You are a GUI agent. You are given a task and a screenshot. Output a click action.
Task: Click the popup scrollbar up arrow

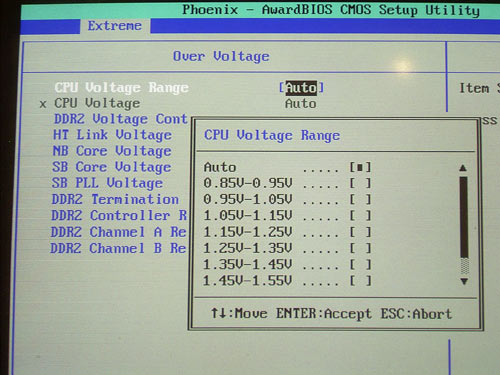[x=463, y=168]
